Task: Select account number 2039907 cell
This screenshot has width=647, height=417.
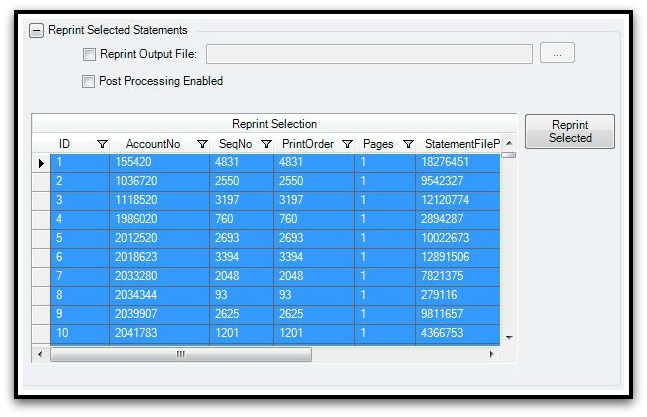Action: tap(160, 315)
